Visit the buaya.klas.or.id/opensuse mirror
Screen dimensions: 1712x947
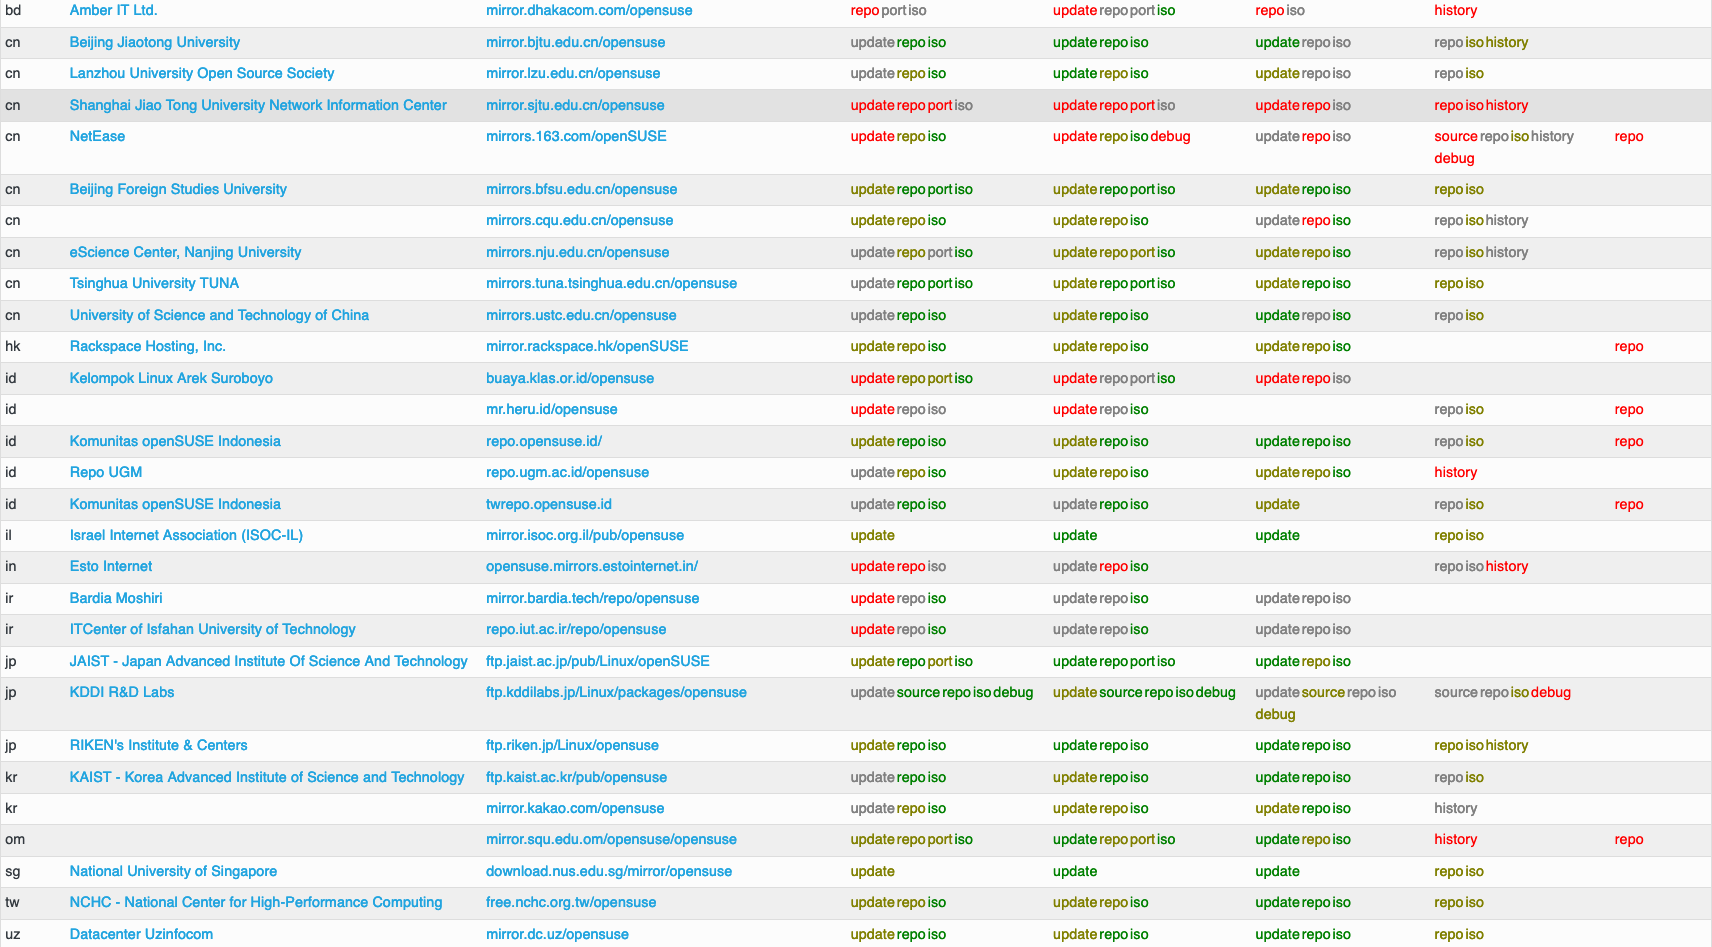569,379
